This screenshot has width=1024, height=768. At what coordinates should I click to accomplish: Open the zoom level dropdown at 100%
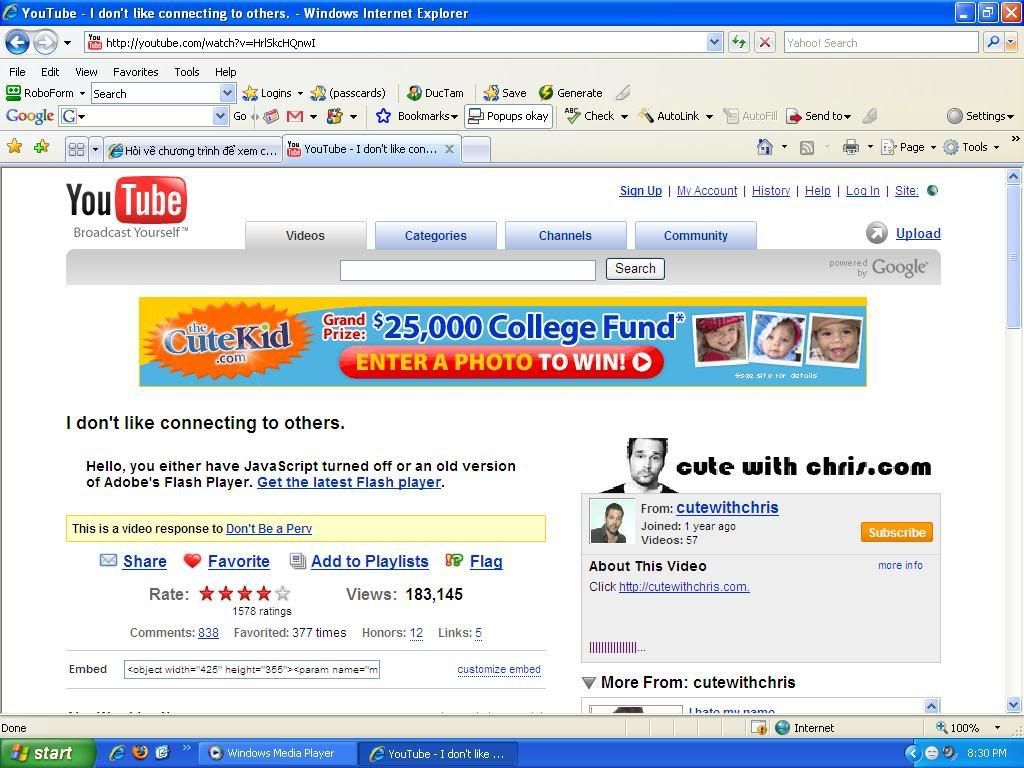click(997, 728)
